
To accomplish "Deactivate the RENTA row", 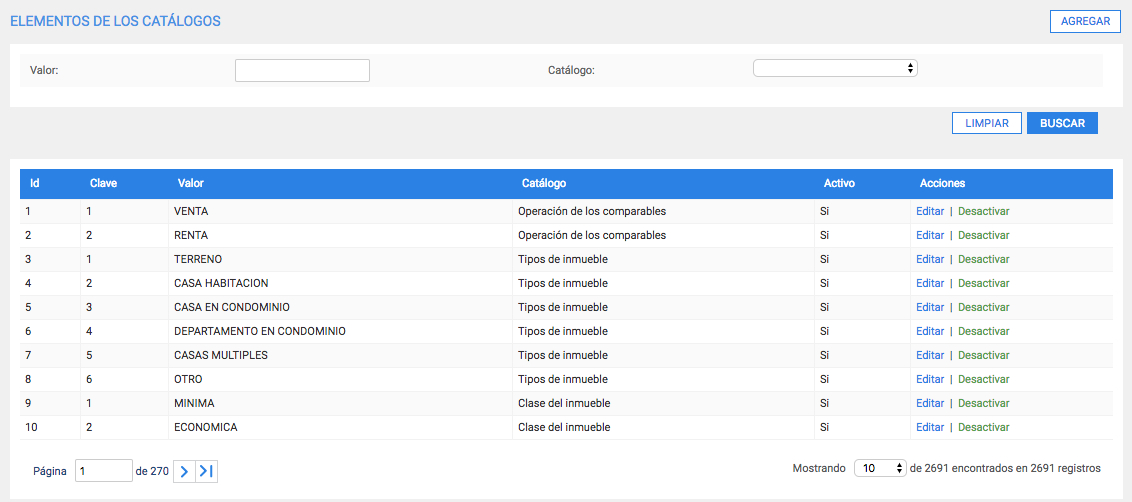I will [983, 235].
